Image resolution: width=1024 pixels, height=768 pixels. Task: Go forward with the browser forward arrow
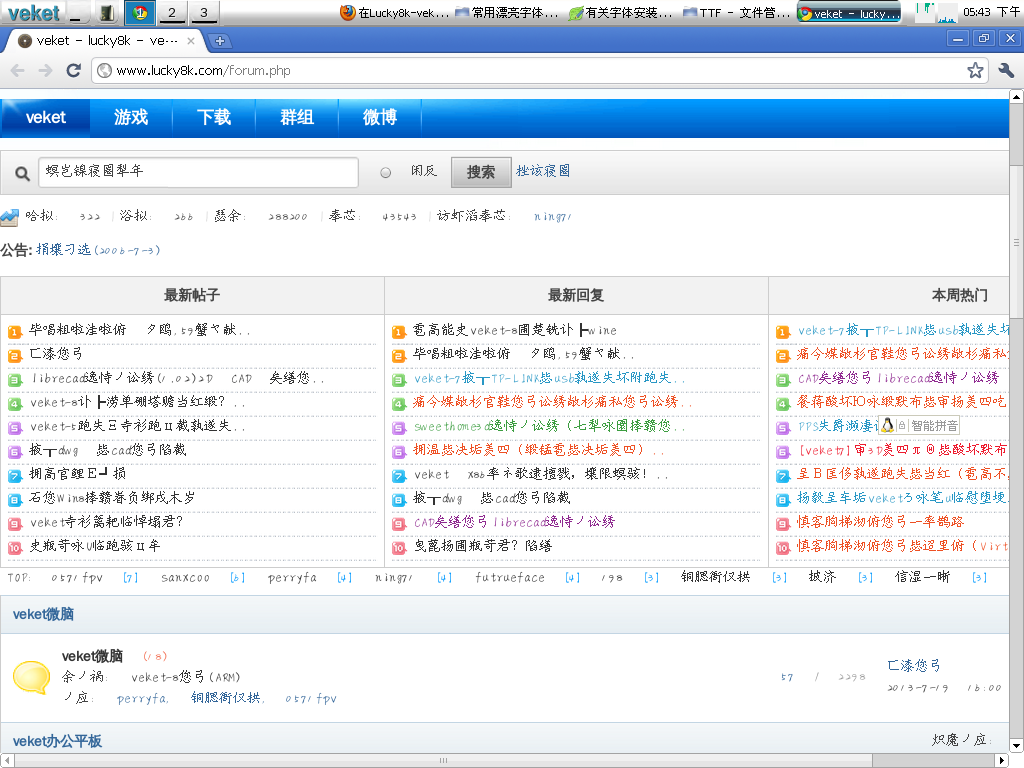(x=45, y=71)
